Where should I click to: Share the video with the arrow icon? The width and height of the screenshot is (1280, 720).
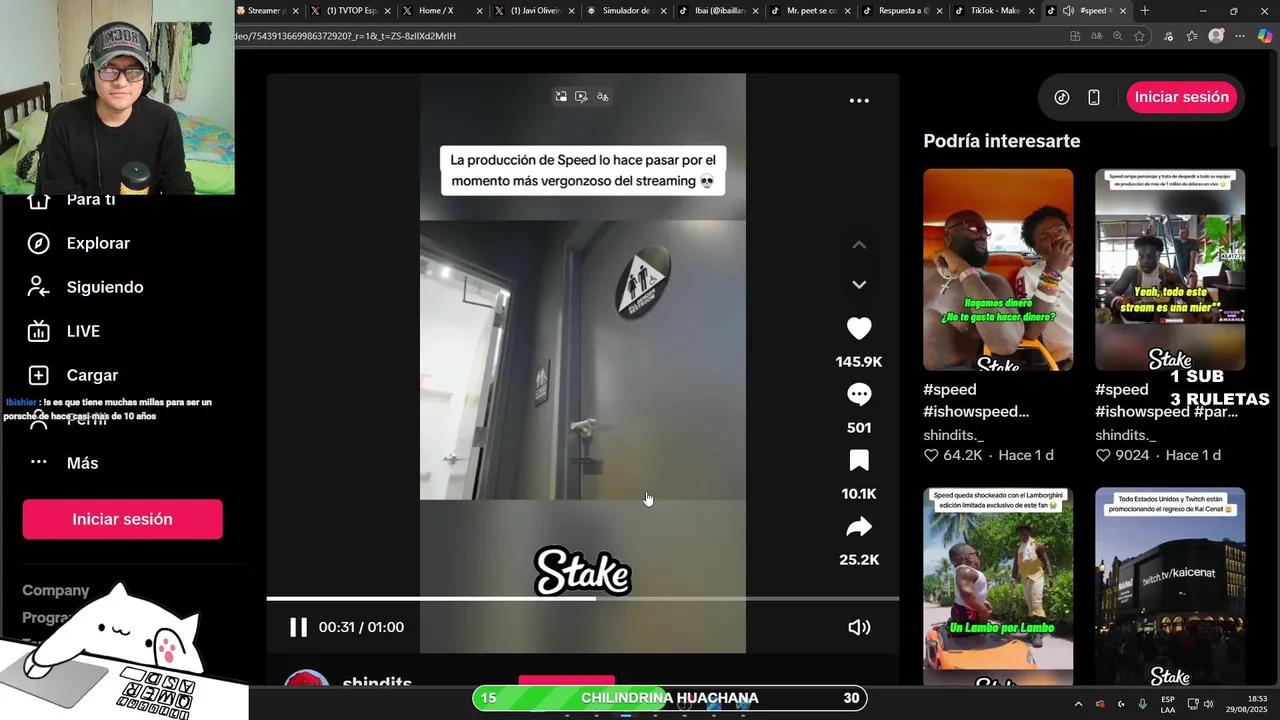(859, 526)
